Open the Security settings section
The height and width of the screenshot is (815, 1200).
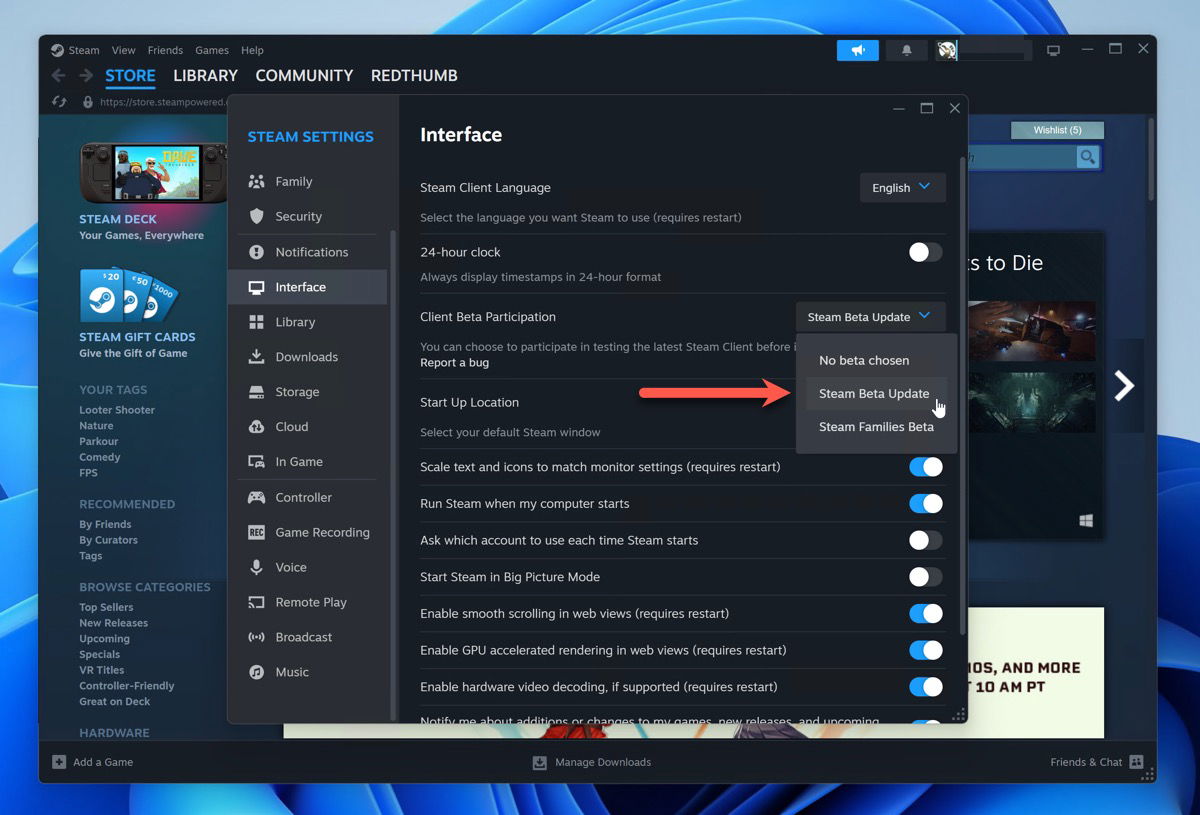click(x=299, y=216)
